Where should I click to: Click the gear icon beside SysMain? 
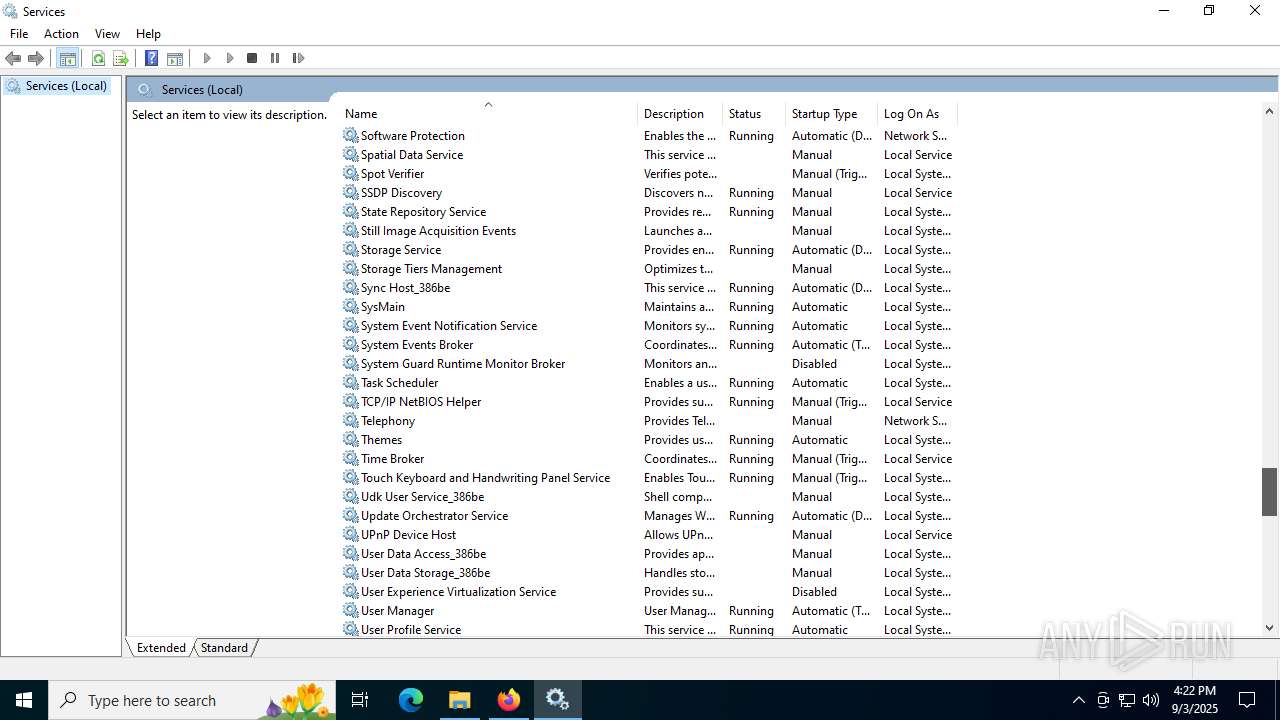(x=350, y=307)
